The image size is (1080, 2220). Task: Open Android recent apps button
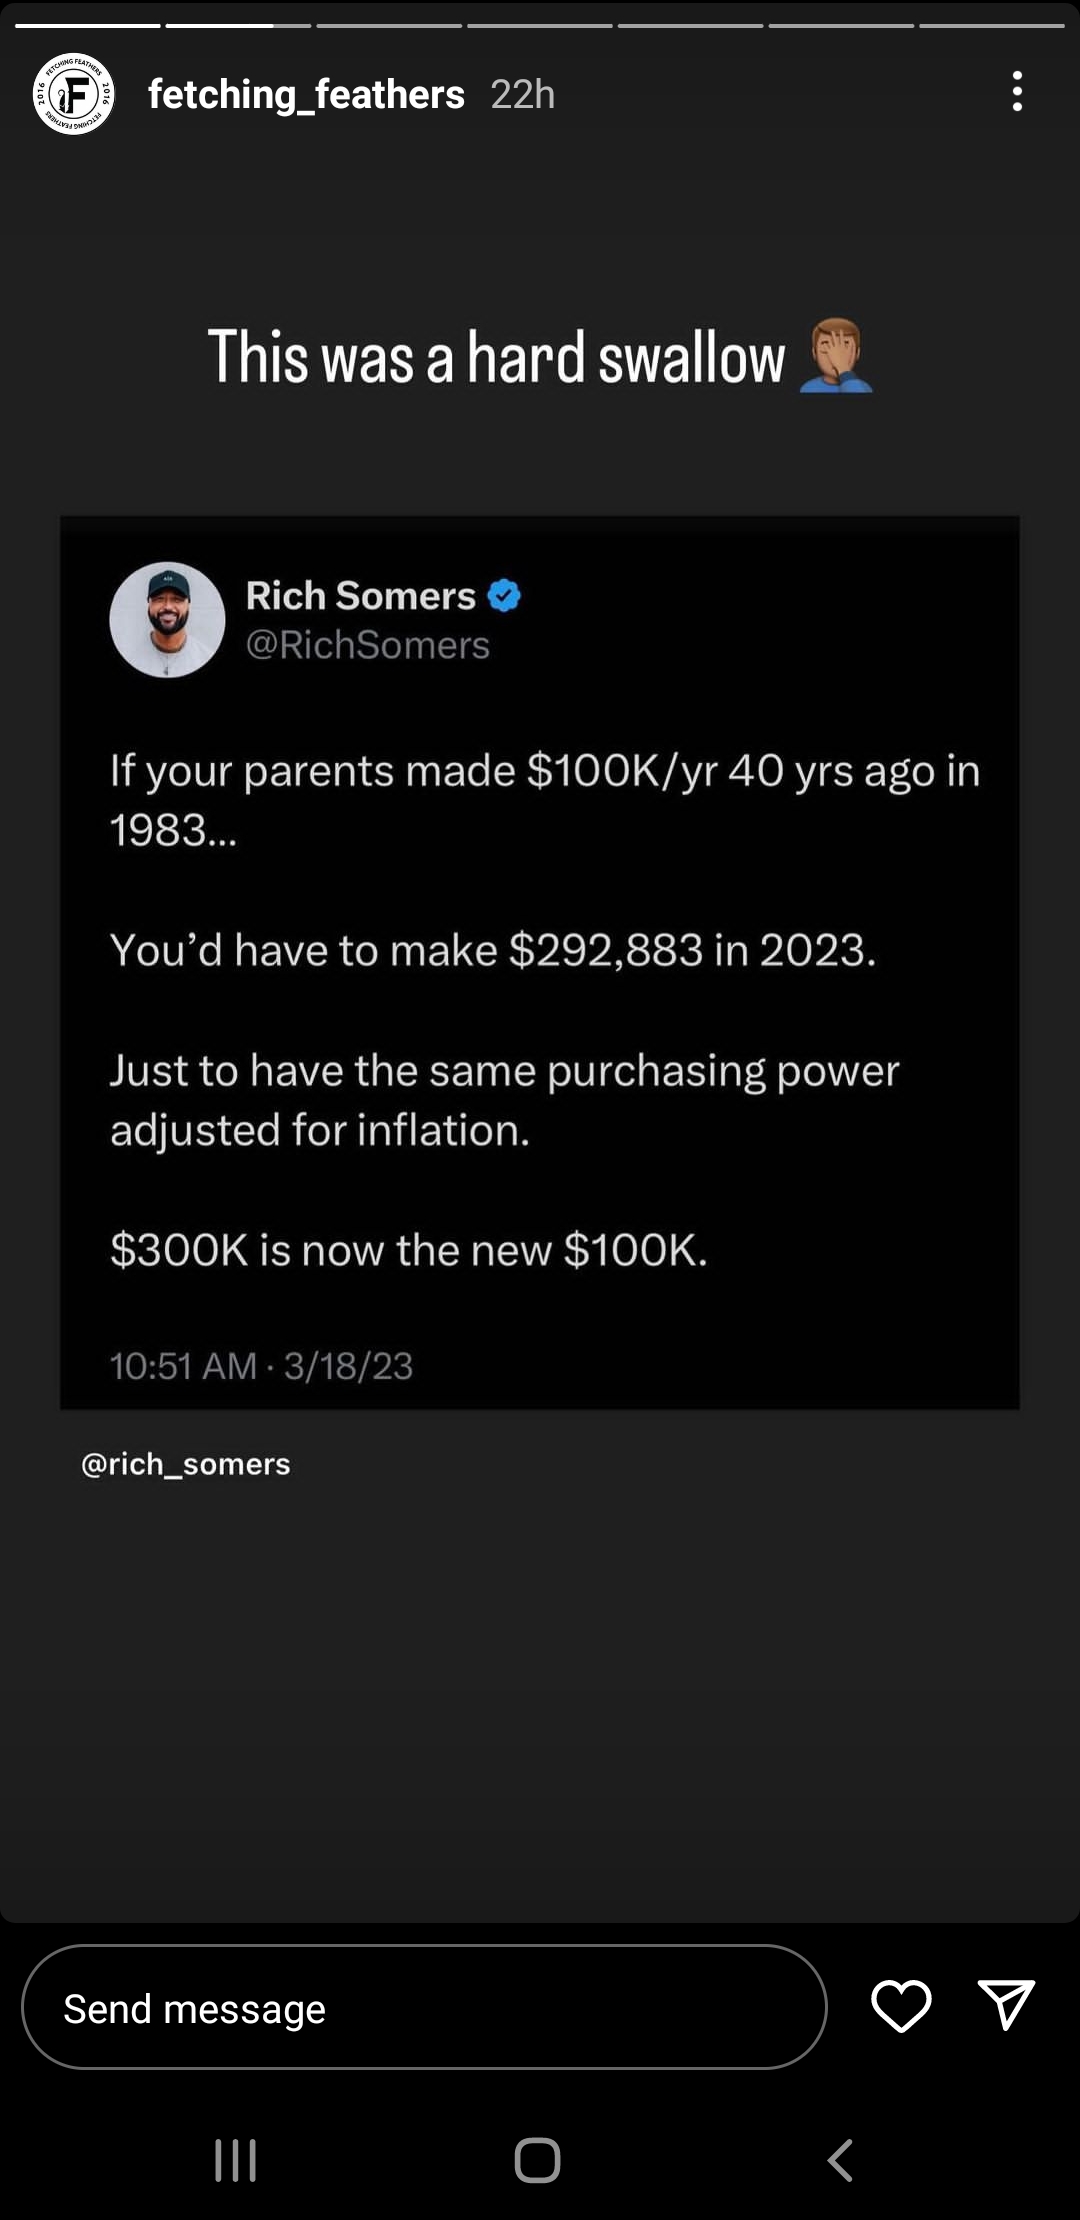pyautogui.click(x=236, y=2160)
